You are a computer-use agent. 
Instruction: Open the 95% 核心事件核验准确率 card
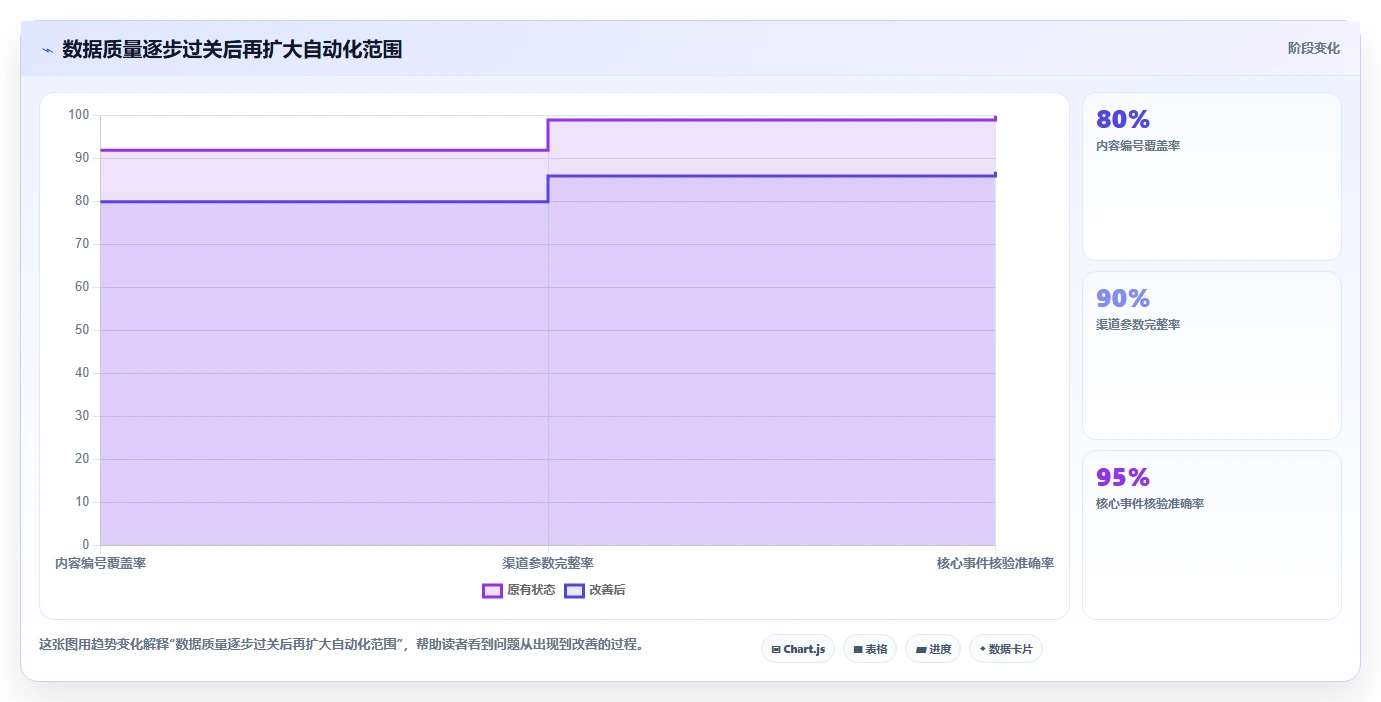click(x=1211, y=534)
